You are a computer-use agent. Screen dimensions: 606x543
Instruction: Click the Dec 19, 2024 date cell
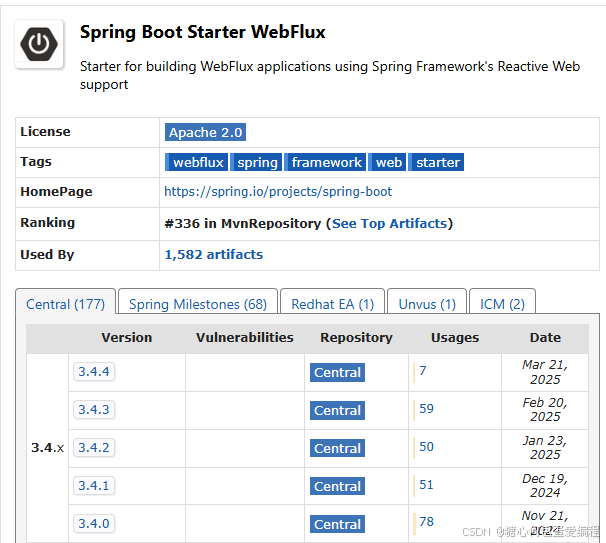pos(545,485)
